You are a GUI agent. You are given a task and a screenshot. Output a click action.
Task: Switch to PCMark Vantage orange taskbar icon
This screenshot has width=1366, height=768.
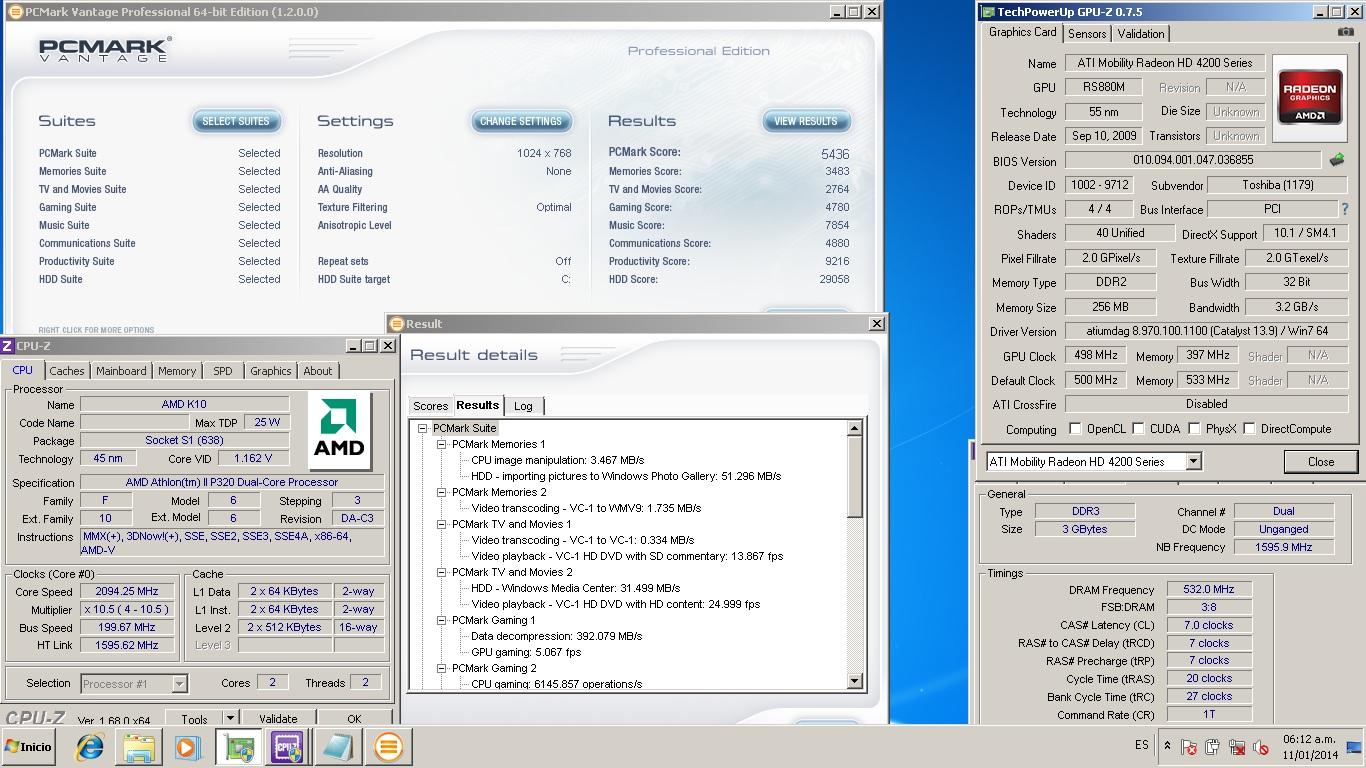(389, 747)
